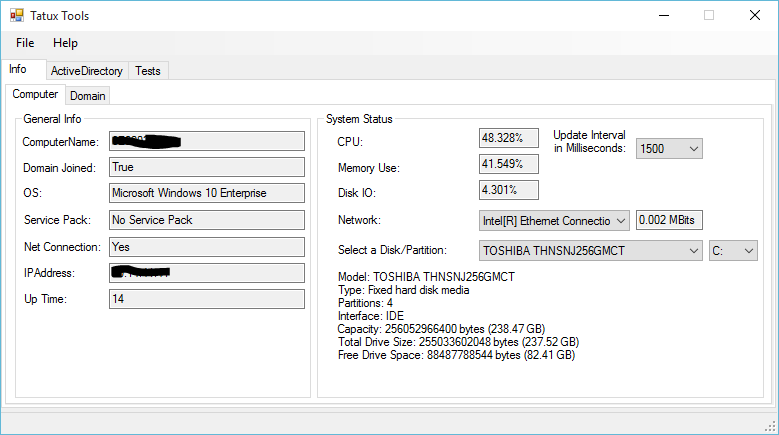Click the Service Pack field
The width and height of the screenshot is (779, 435).
click(207, 220)
